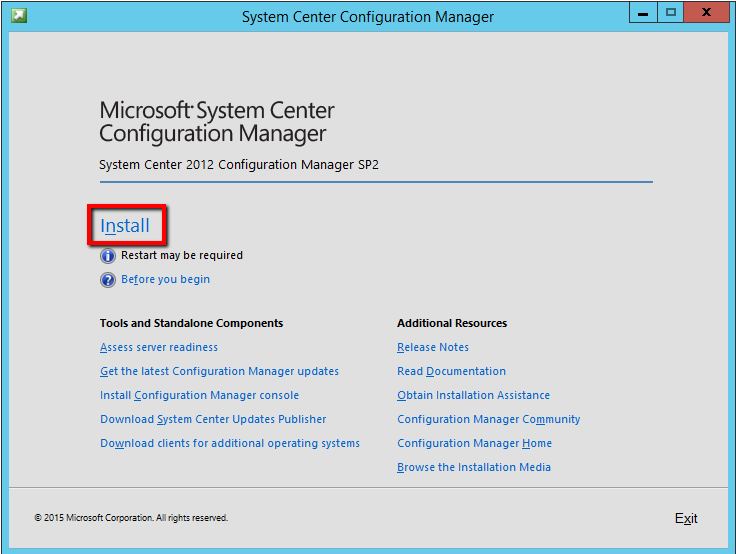This screenshot has height=554, width=736.
Task: Close the setup window with red X
Action: pyautogui.click(x=706, y=13)
